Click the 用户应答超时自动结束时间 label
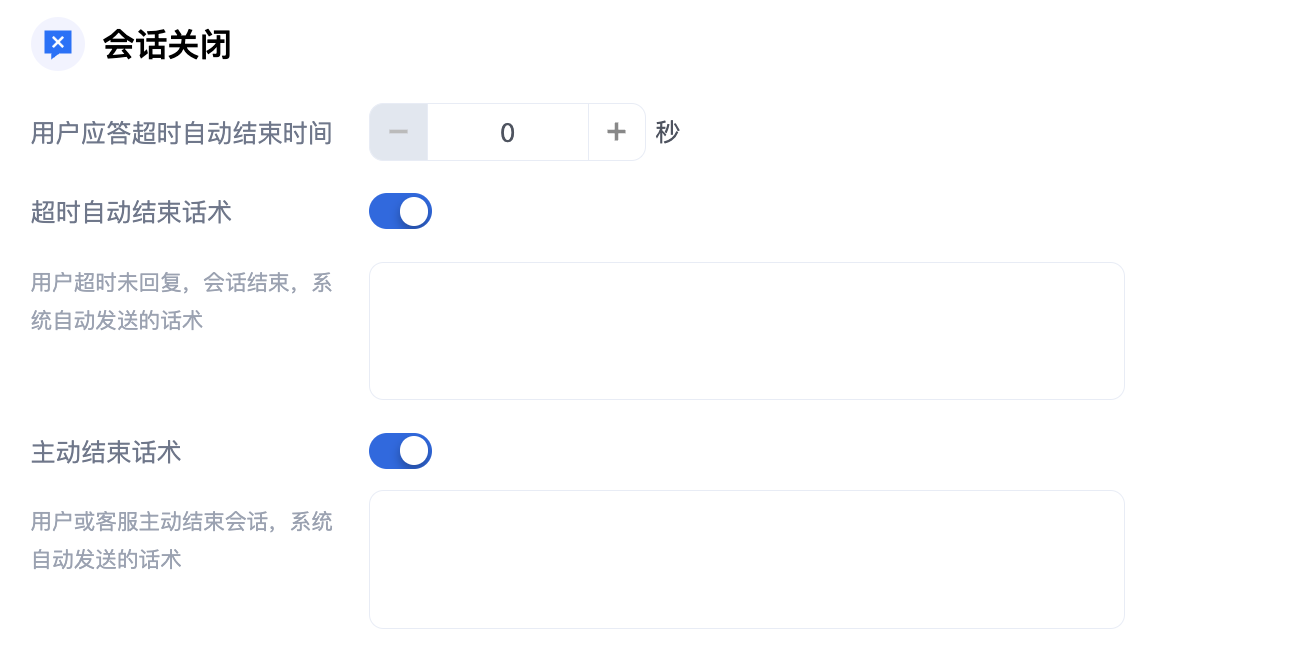The width and height of the screenshot is (1294, 662). pyautogui.click(x=181, y=133)
